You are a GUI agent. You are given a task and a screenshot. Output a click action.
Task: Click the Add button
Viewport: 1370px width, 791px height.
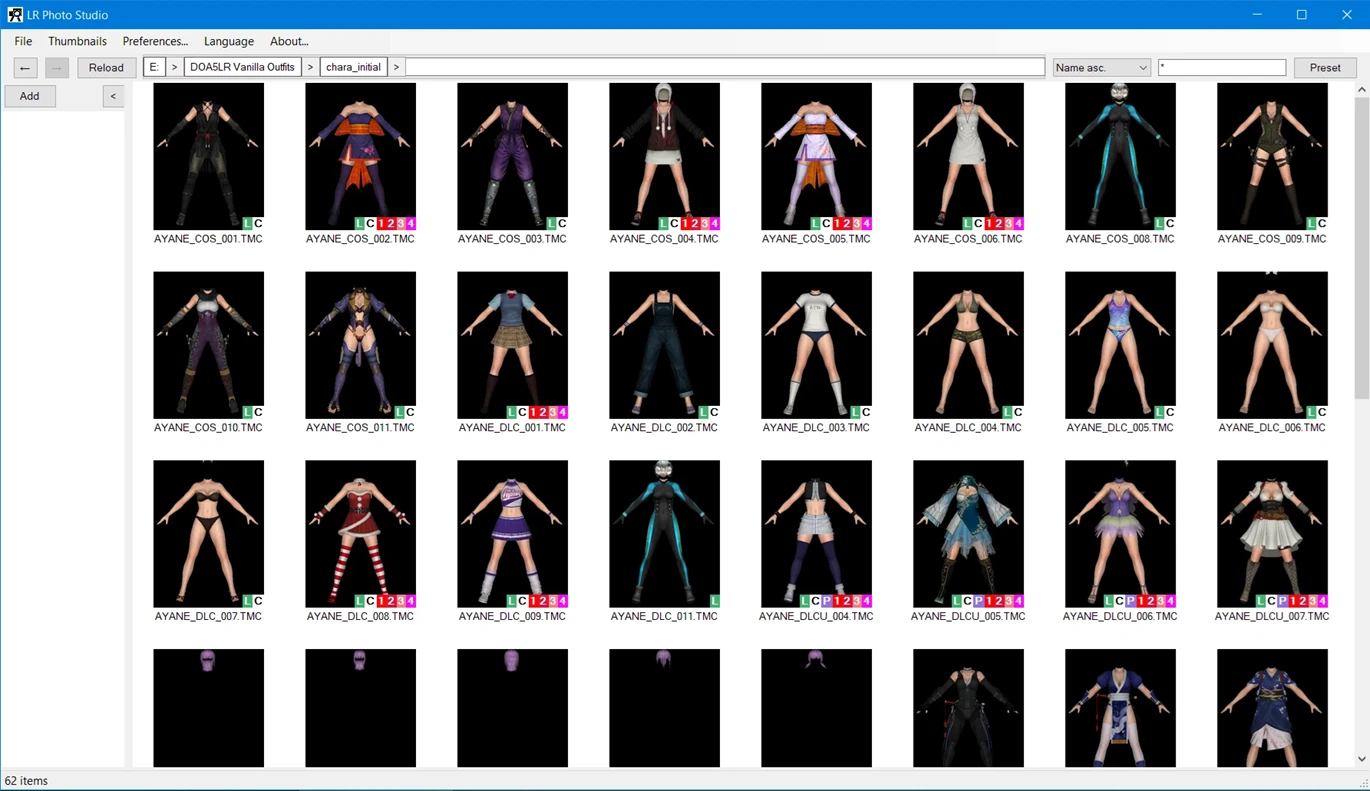[30, 96]
